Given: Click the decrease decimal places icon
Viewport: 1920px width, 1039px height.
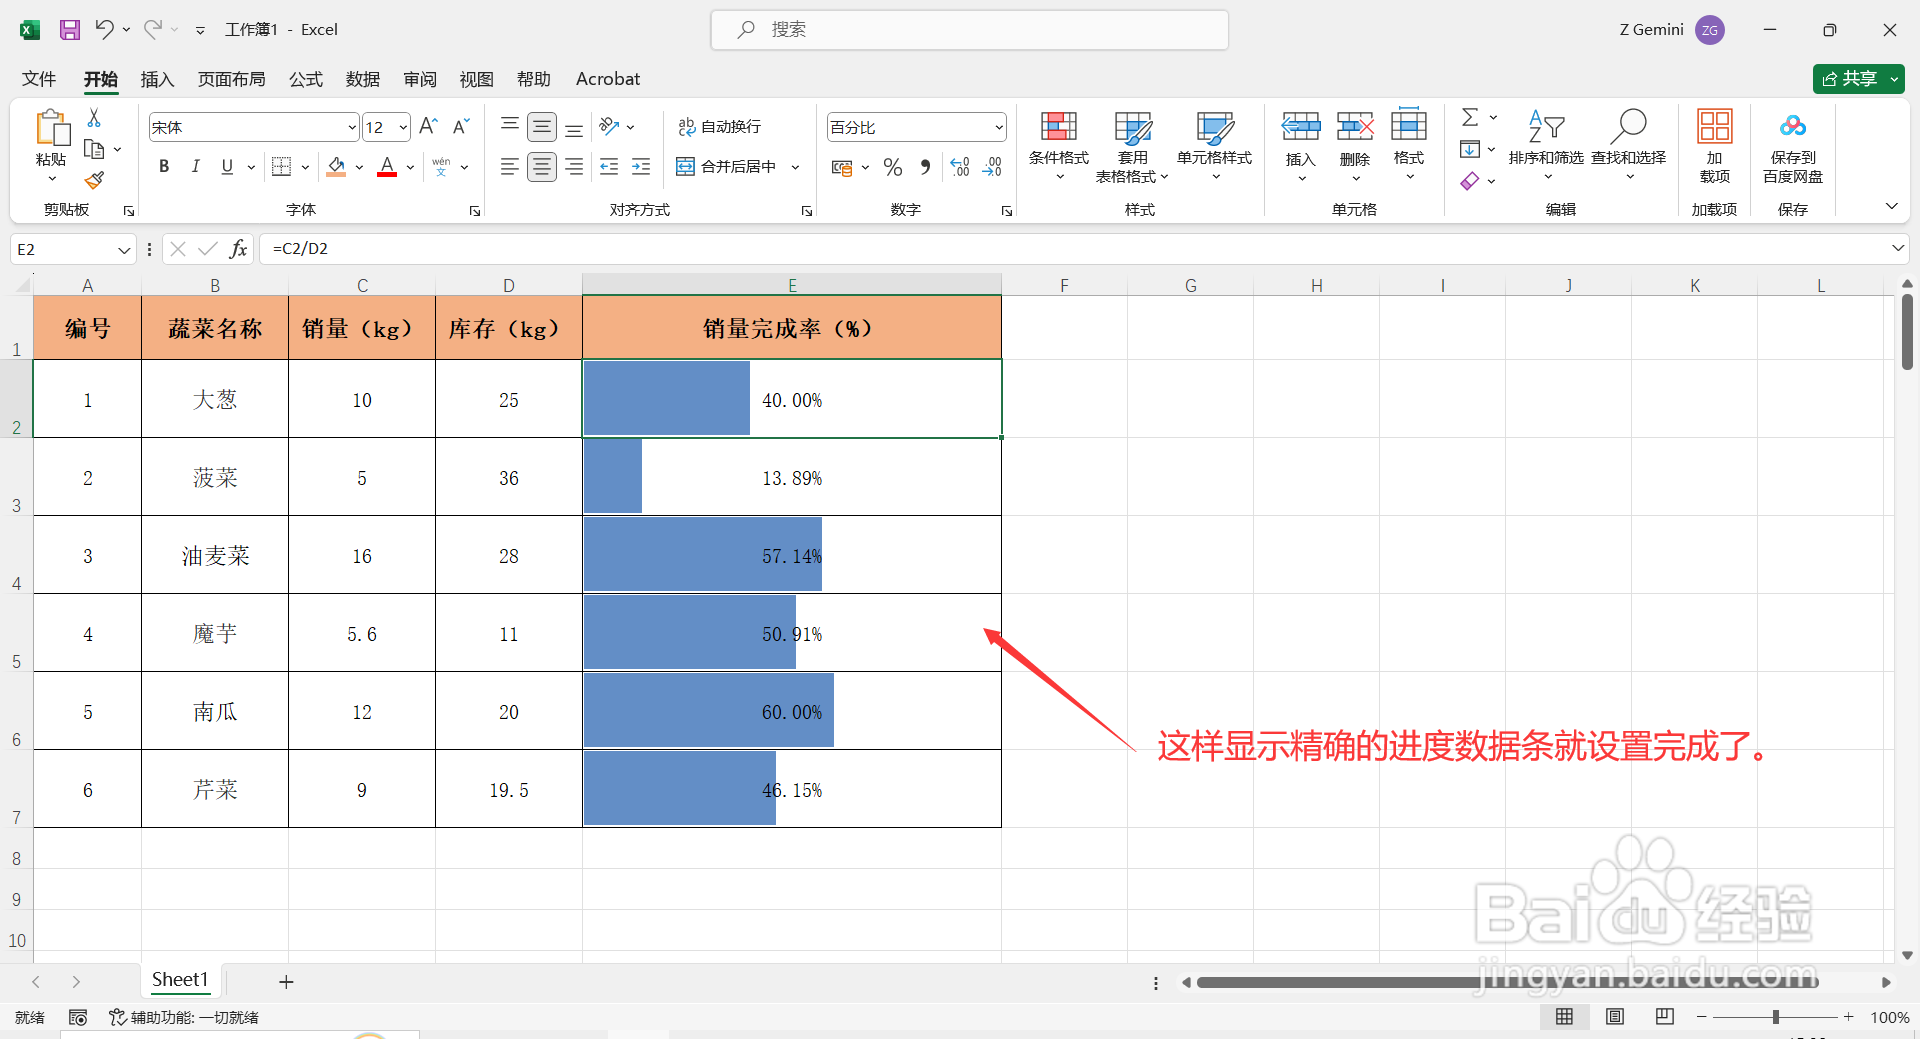Looking at the screenshot, I should pos(992,167).
